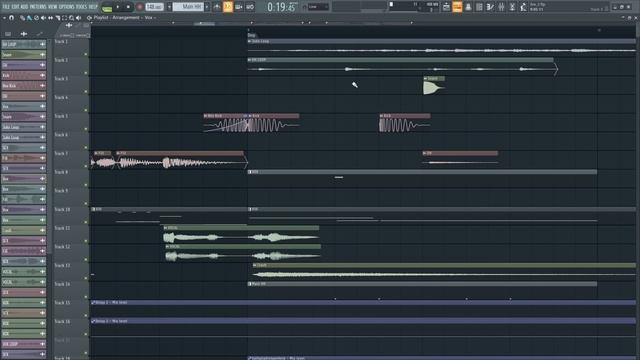Image resolution: width=640 pixels, height=360 pixels.
Task: Mute Track 3 with its green dot
Action: point(86,92)
